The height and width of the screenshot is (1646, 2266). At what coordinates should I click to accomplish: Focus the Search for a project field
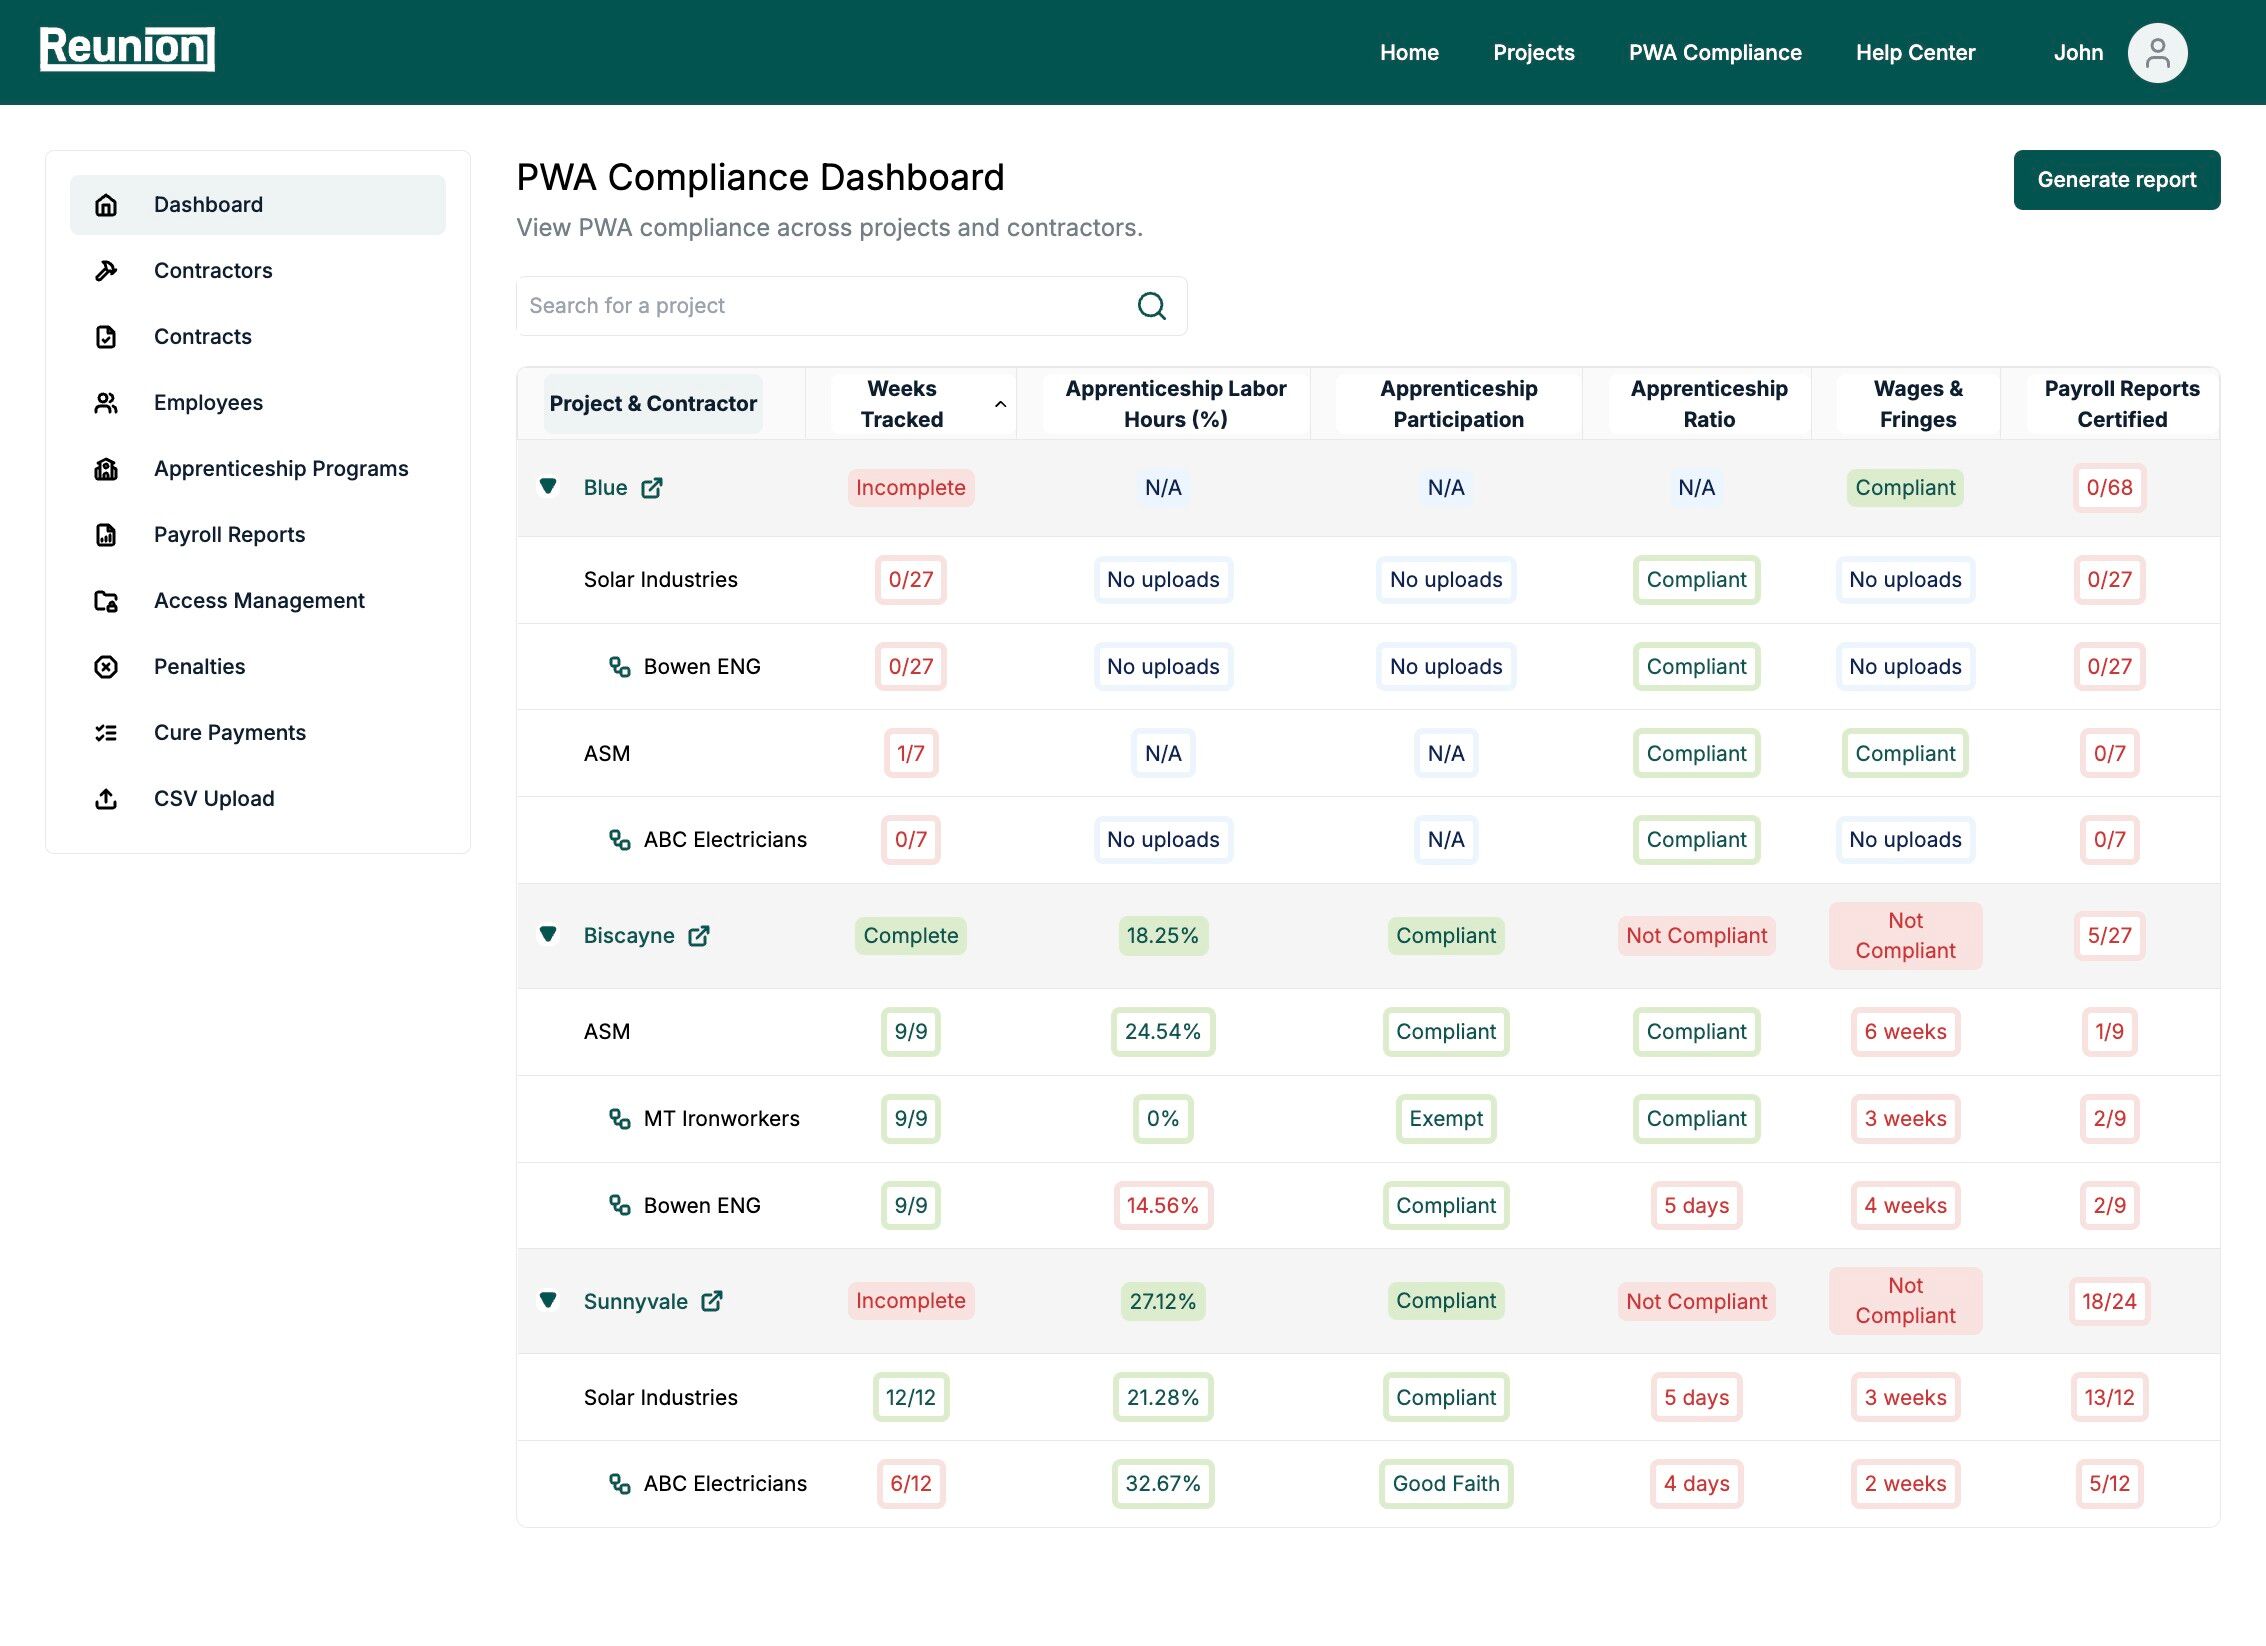point(820,306)
